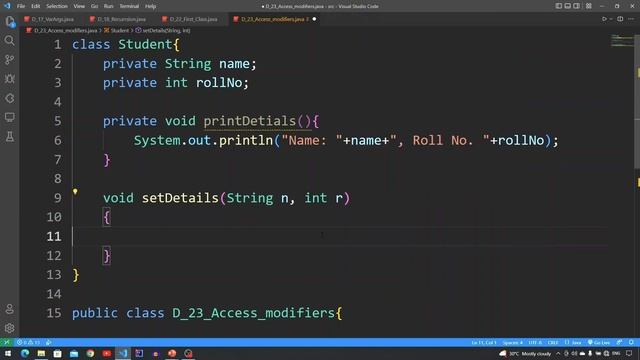Show hidden system tray icons
640x360 pixels.
558,353
